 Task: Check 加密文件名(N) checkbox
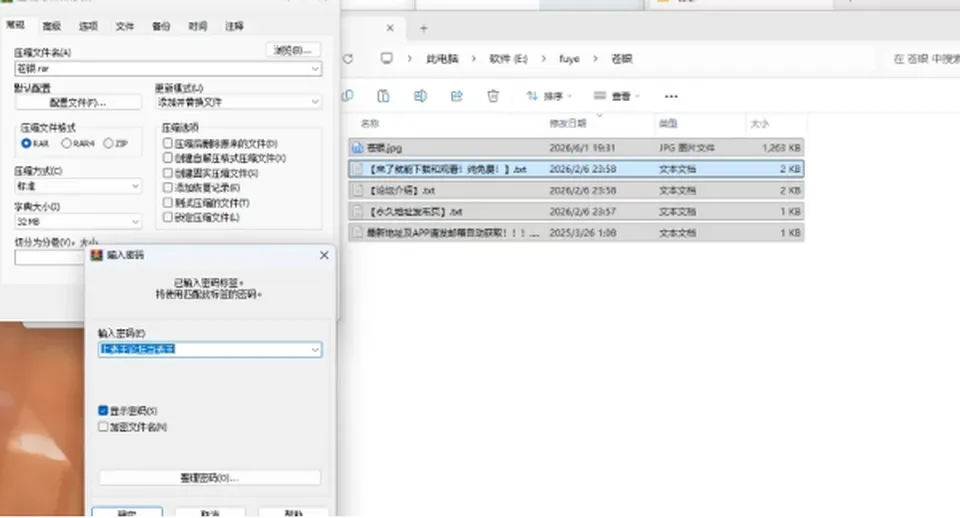[x=103, y=426]
